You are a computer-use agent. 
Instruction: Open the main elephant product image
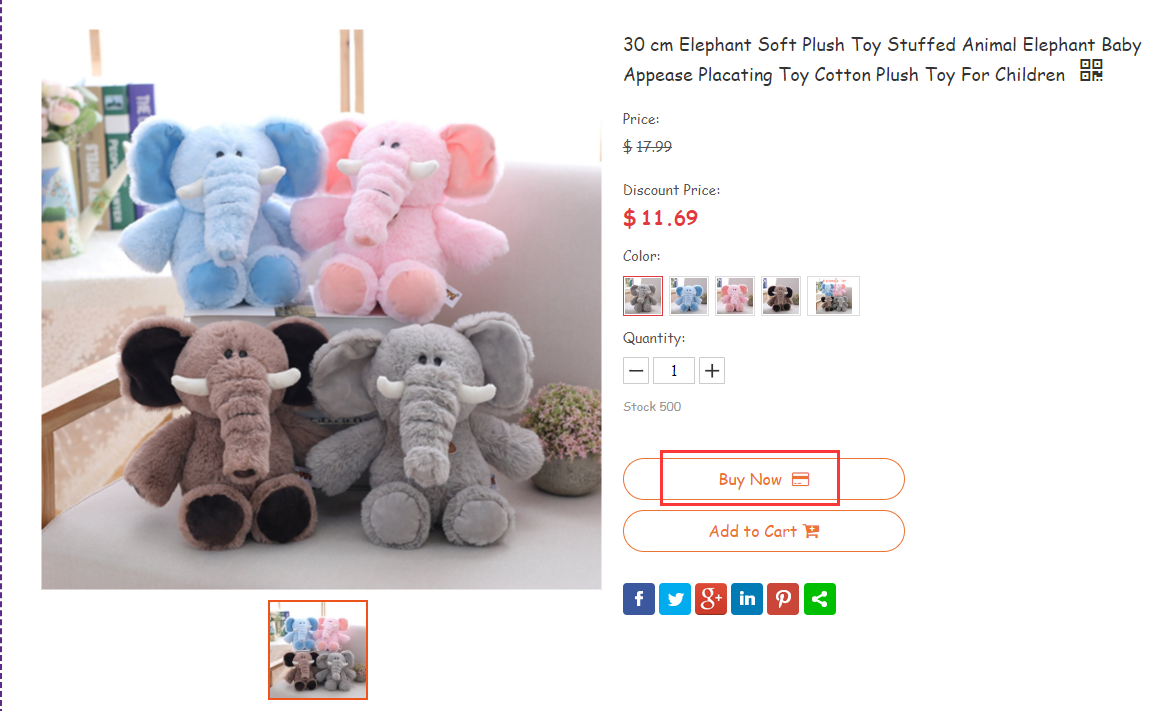pyautogui.click(x=321, y=309)
